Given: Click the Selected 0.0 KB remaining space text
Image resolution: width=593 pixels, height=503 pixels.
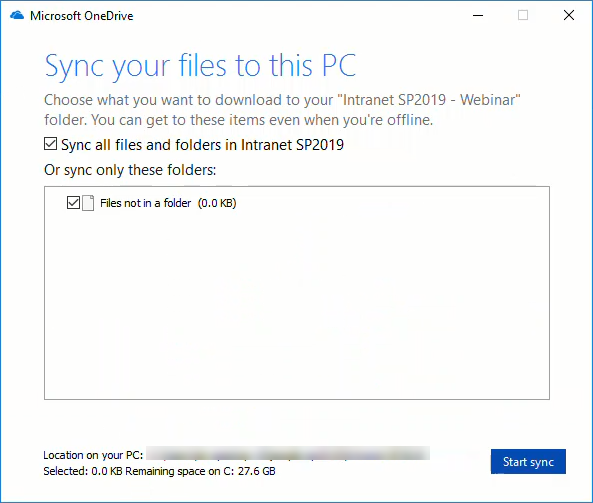Looking at the screenshot, I should coord(159,471).
